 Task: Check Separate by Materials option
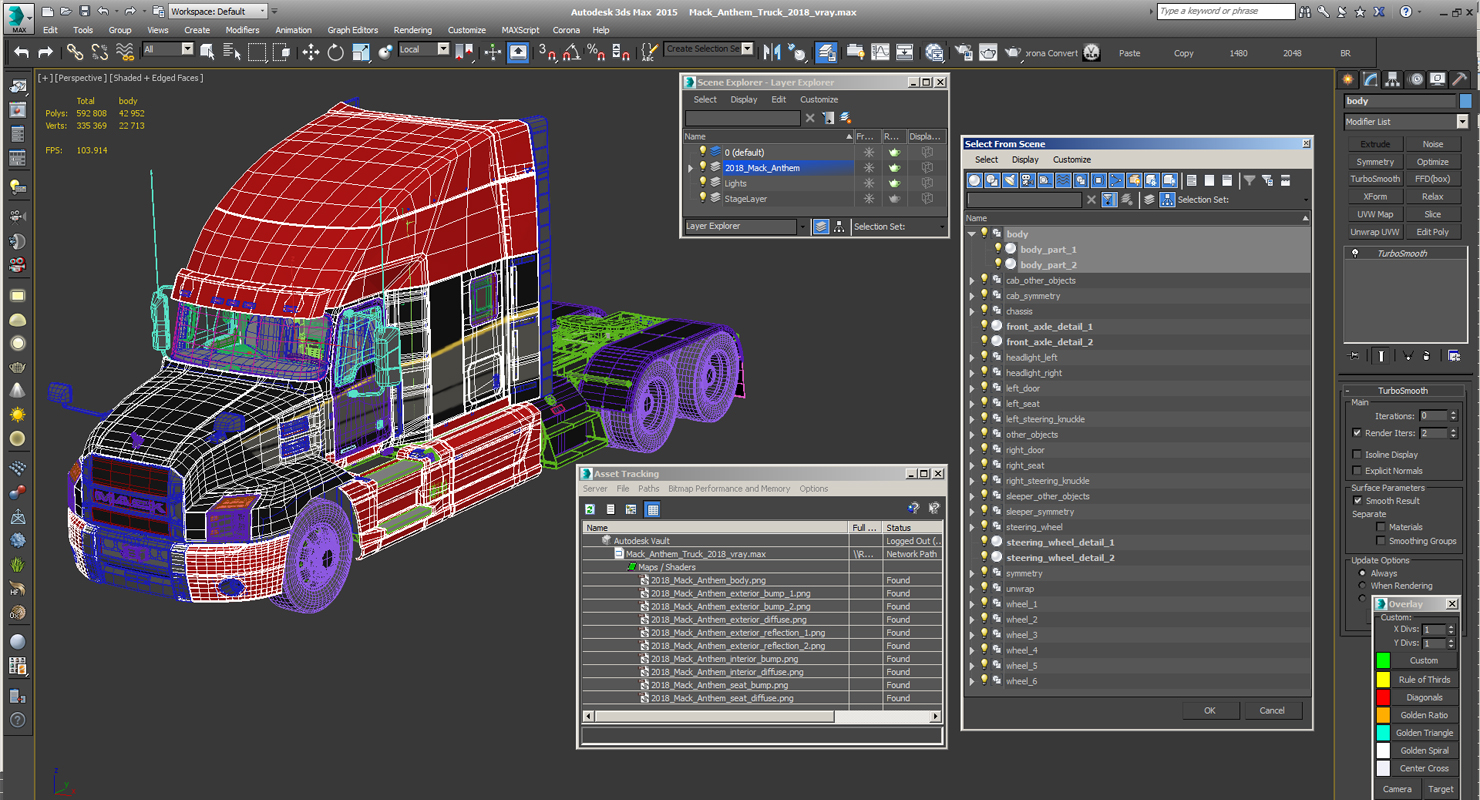pyautogui.click(x=1381, y=527)
